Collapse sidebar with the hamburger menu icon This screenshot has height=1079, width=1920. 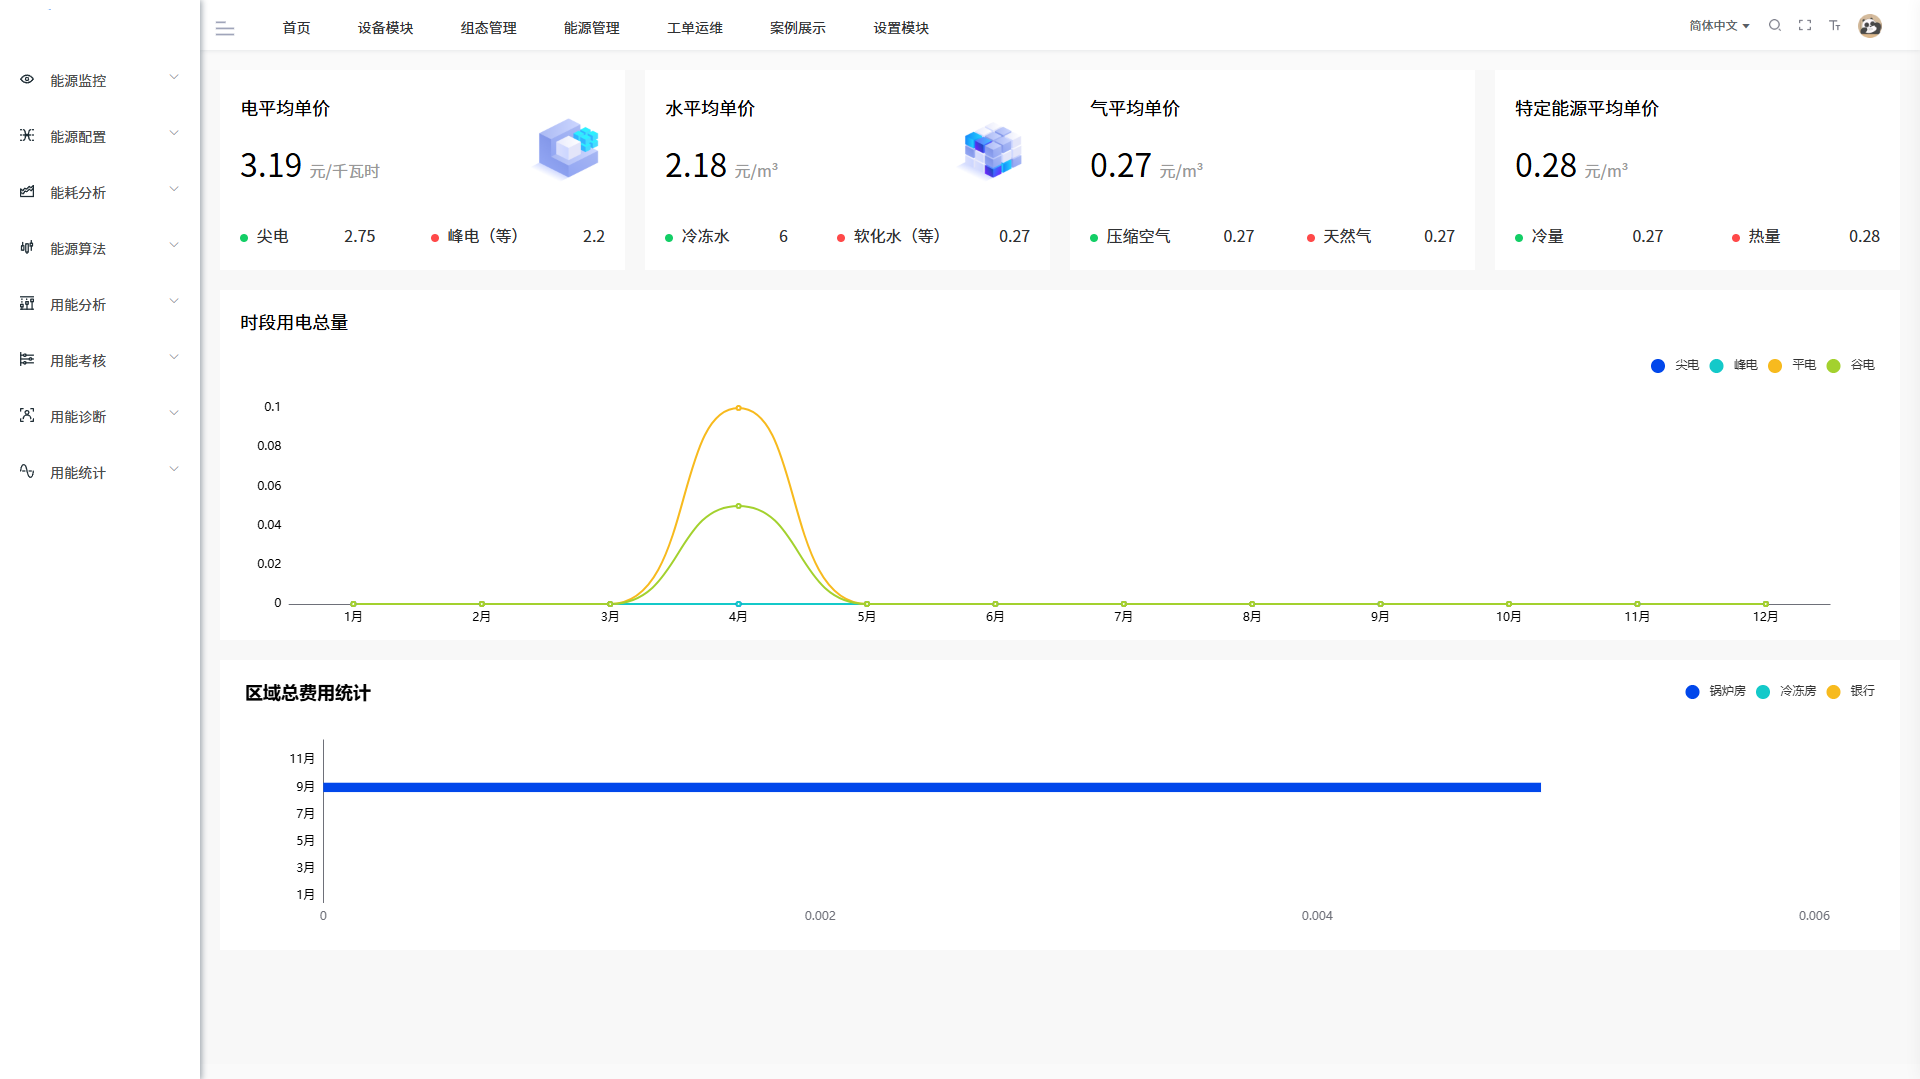coord(225,29)
